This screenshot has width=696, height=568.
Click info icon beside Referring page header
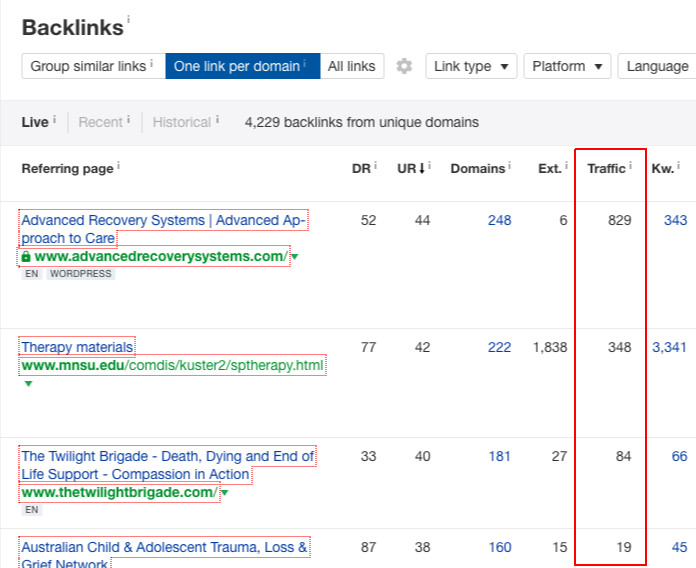pos(119,166)
